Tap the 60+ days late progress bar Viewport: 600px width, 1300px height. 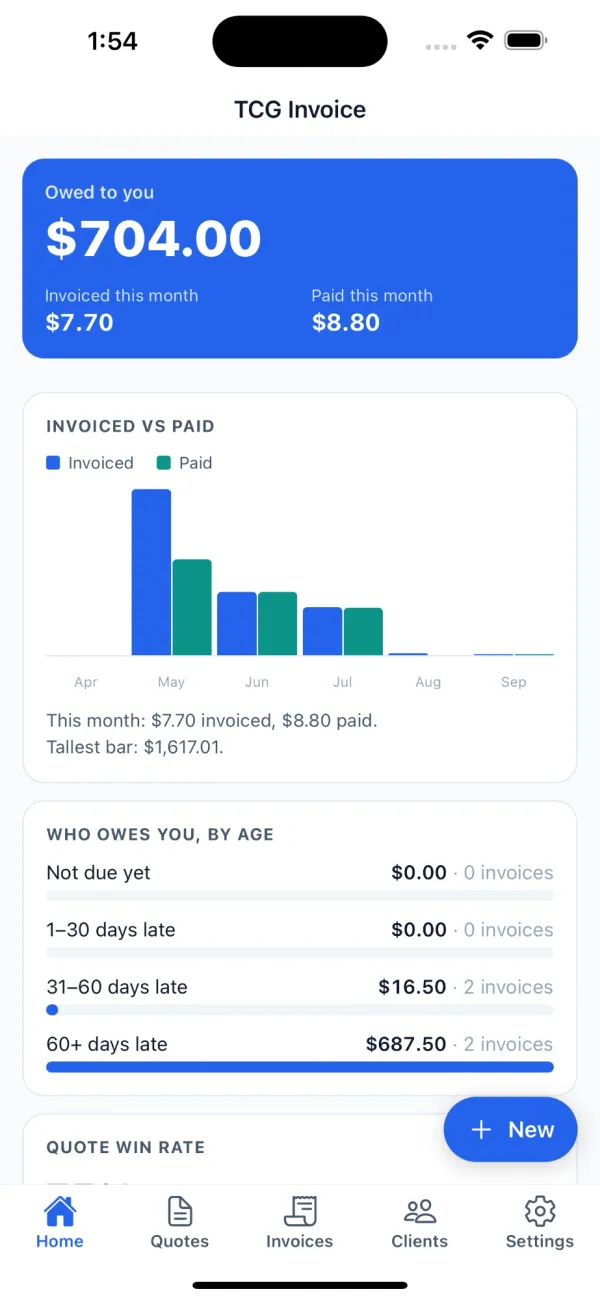click(300, 1067)
